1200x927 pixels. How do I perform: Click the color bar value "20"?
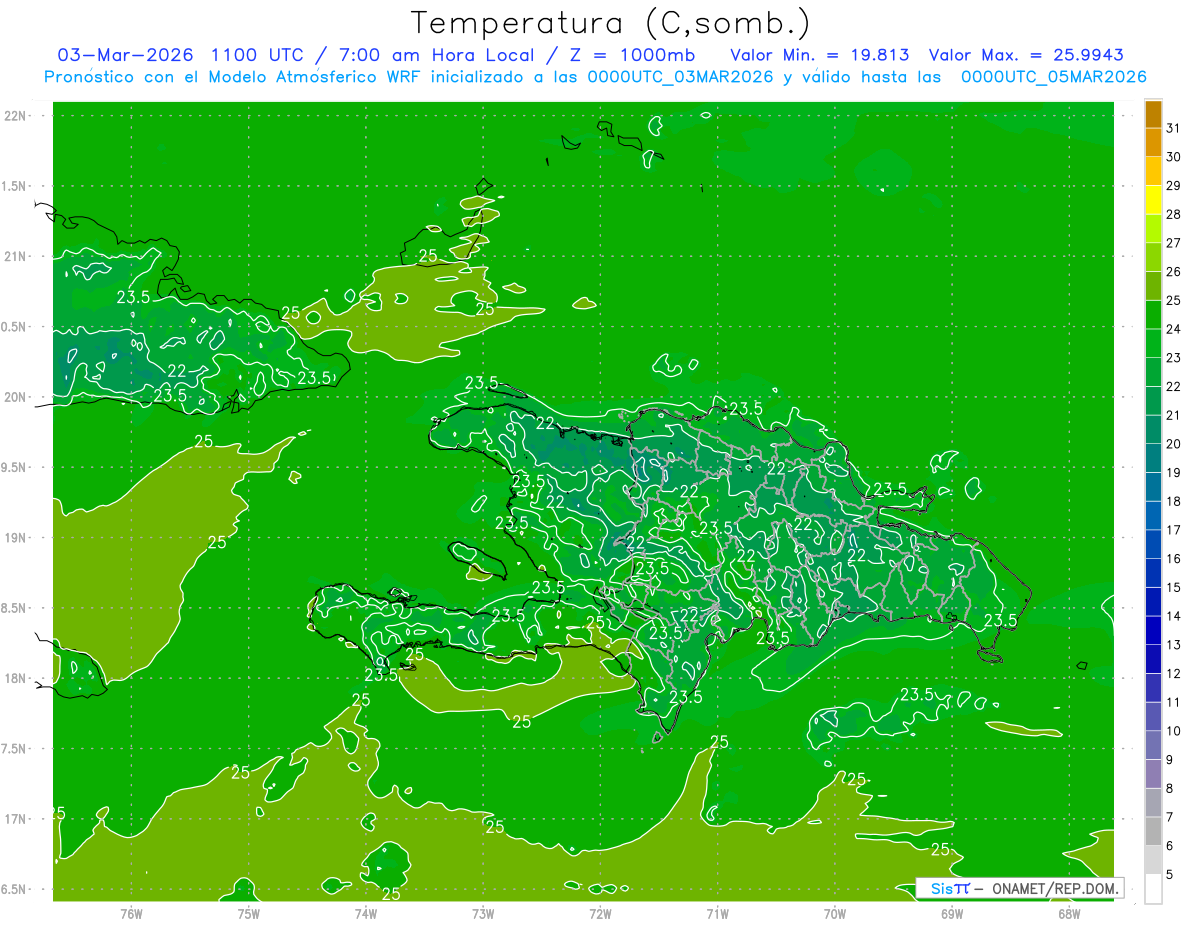1173,444
